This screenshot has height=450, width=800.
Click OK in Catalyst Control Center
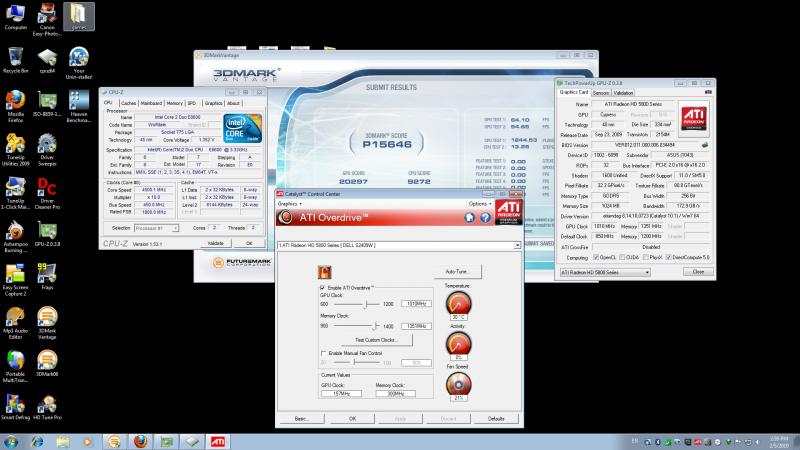(352, 419)
